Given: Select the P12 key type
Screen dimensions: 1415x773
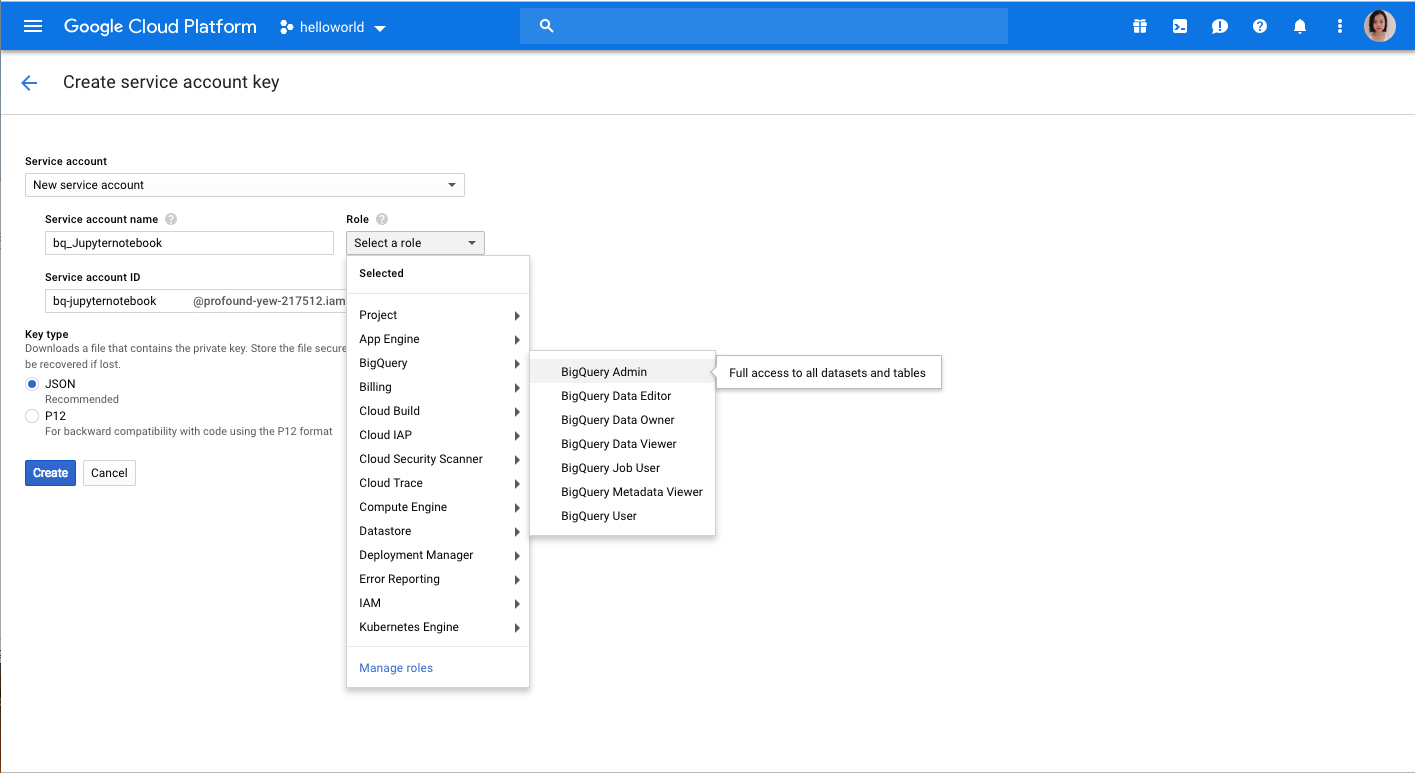Looking at the screenshot, I should [x=32, y=416].
